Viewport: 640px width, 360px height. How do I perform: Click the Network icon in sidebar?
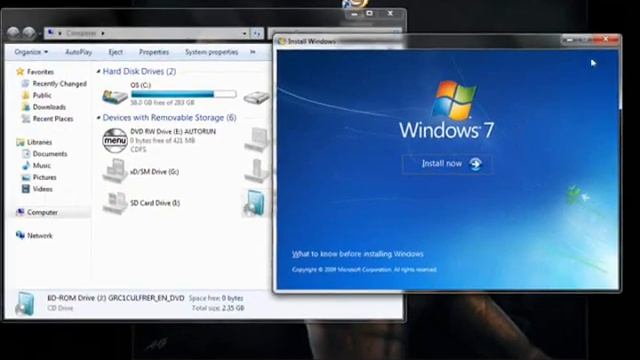[x=20, y=236]
